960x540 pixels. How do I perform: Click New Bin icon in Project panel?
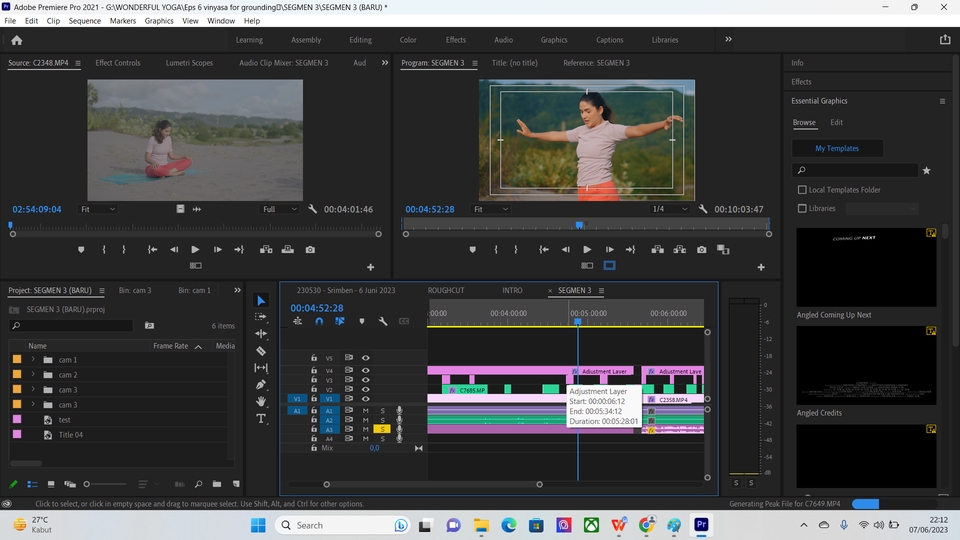point(217,484)
